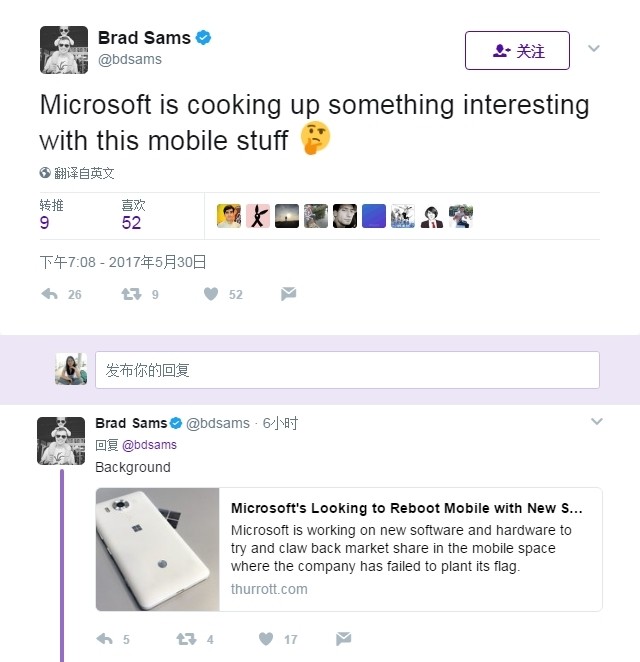The image size is (640, 662).
Task: Click the first liker's avatar
Action: coord(229,215)
